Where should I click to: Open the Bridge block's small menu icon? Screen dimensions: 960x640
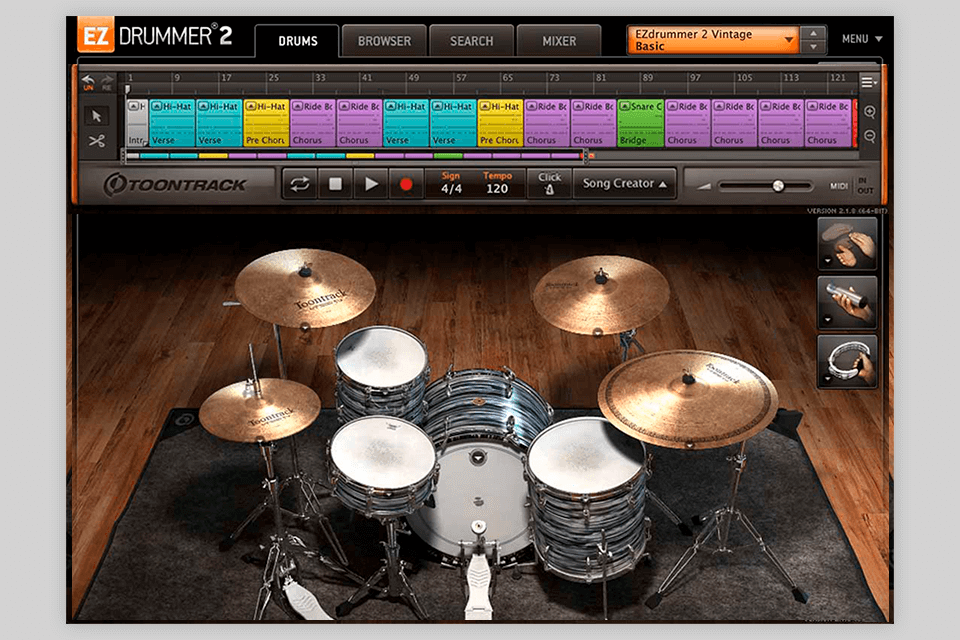point(625,107)
